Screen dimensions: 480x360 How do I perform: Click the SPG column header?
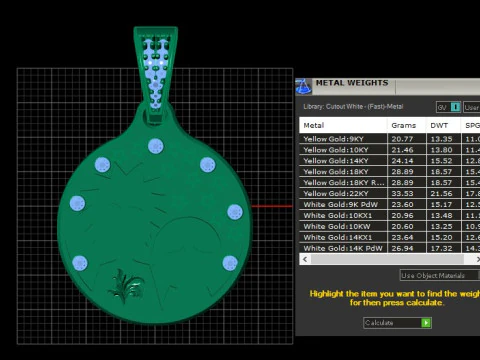point(471,125)
